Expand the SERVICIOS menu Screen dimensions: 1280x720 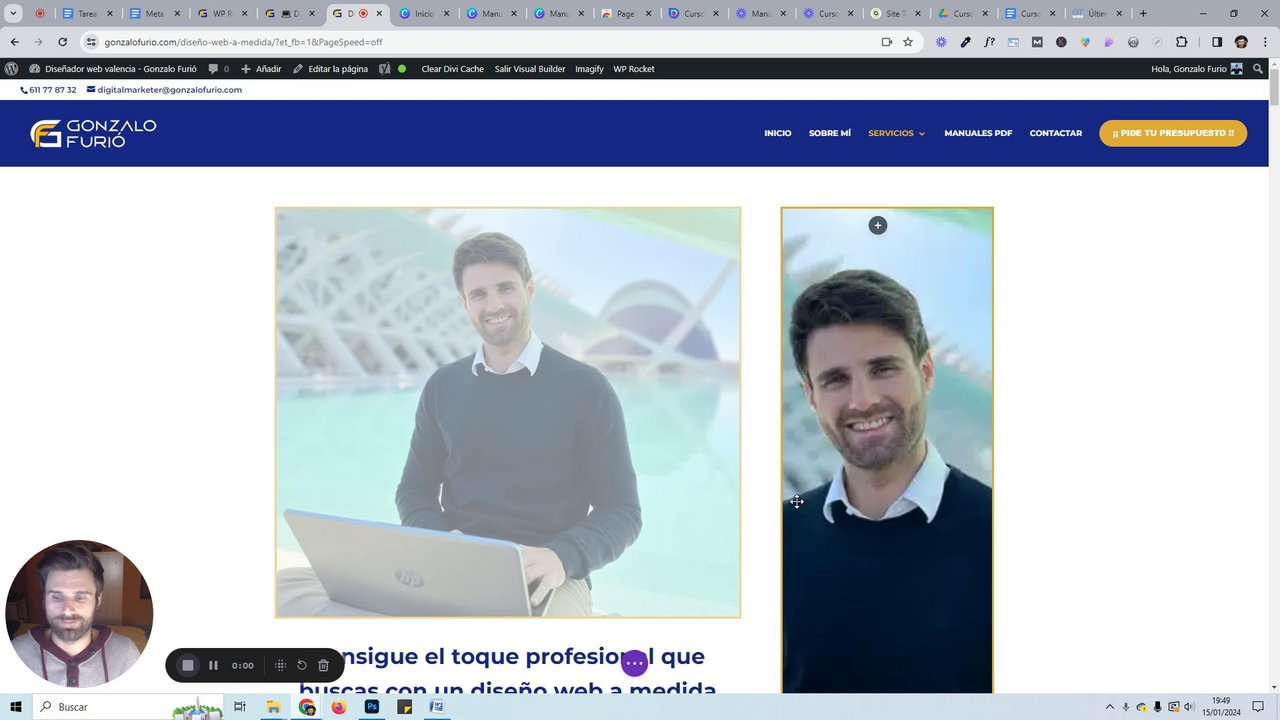point(896,133)
